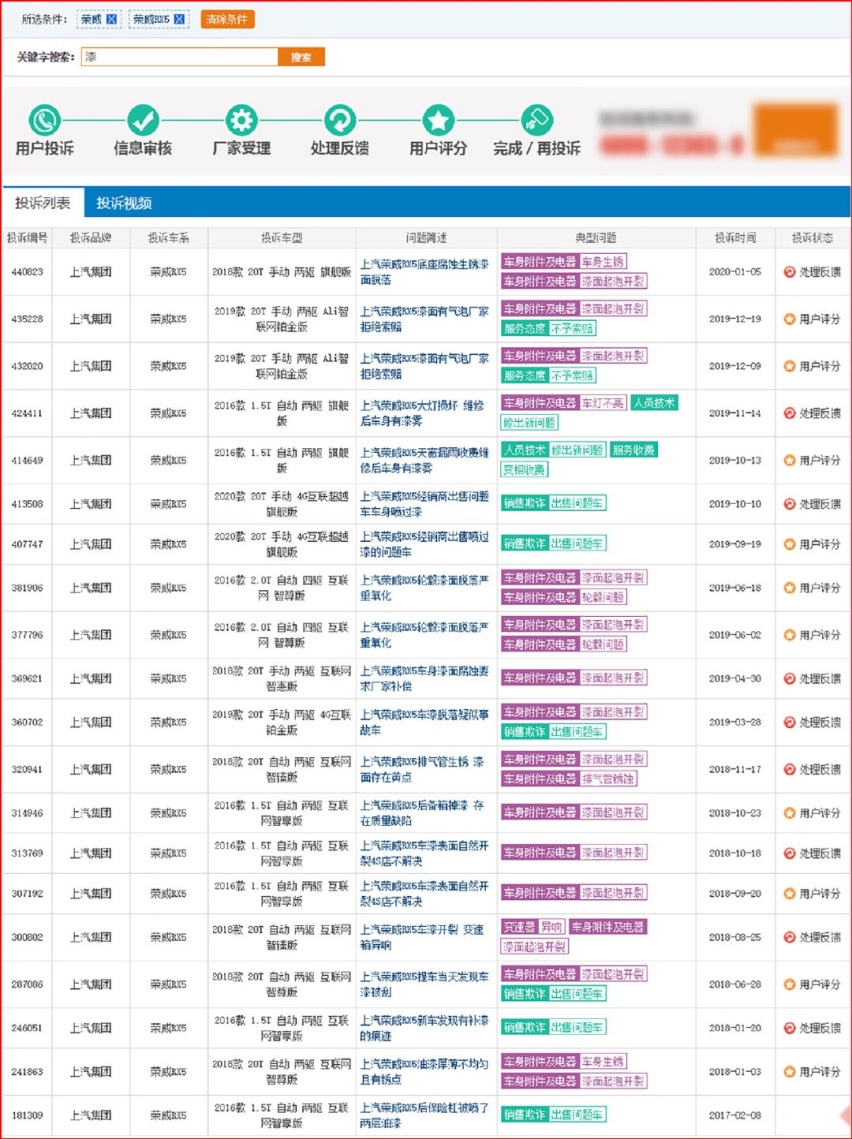
Task: Open complaint 提车当天发现车漆被刮
Action: pyautogui.click(x=425, y=984)
